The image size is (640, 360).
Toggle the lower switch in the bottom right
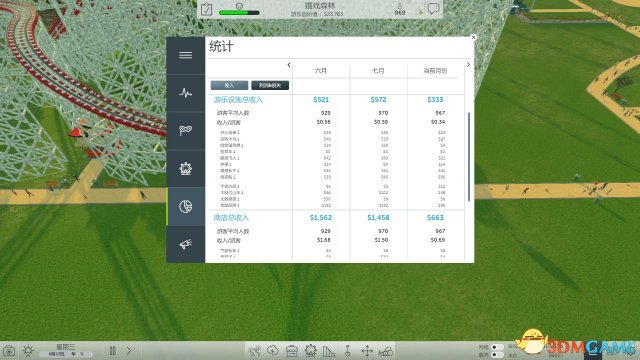tap(497, 355)
